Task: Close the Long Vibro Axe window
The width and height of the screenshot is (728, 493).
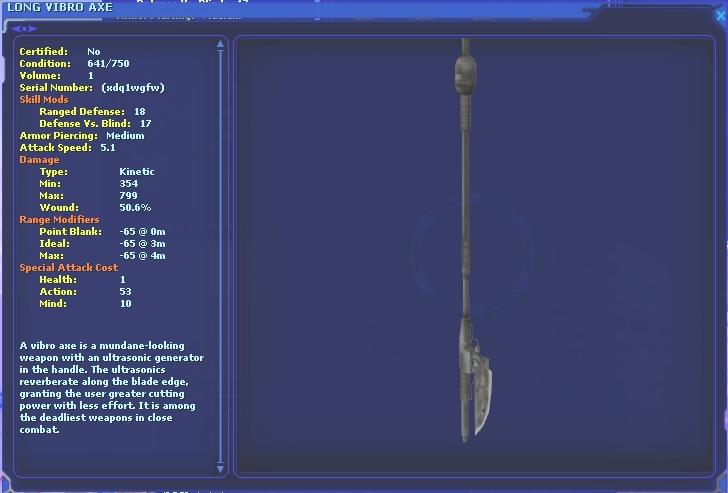Action: pos(721,16)
